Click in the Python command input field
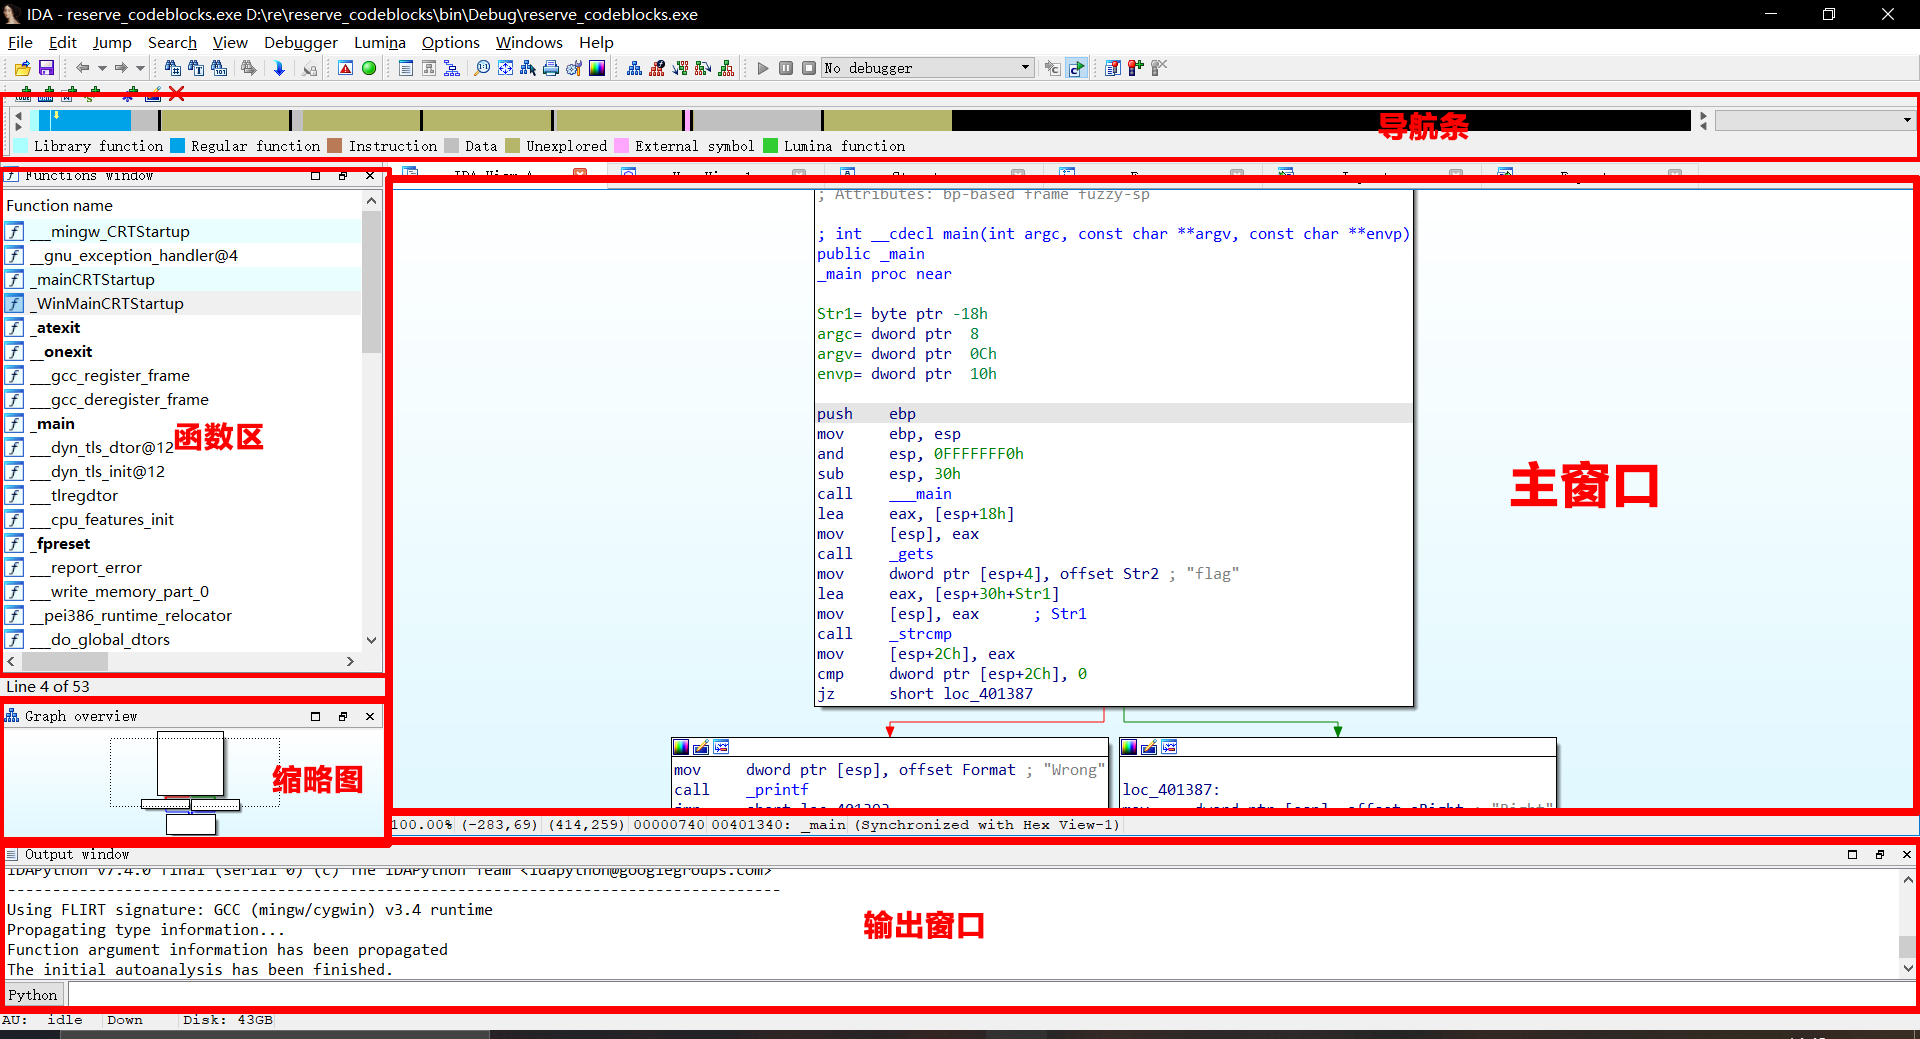 point(990,995)
